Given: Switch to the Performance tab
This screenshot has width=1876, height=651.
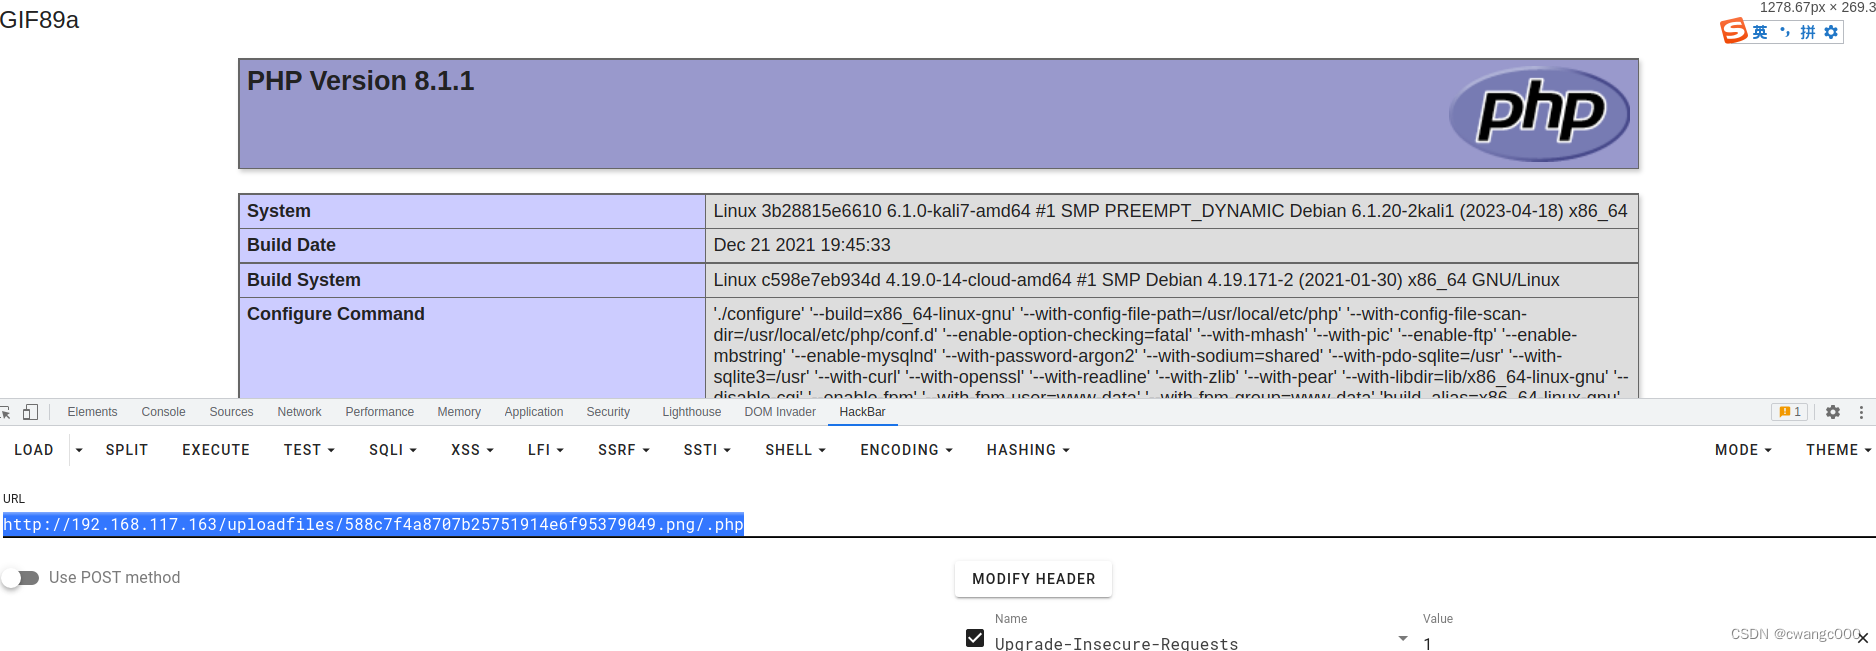Looking at the screenshot, I should pos(379,412).
